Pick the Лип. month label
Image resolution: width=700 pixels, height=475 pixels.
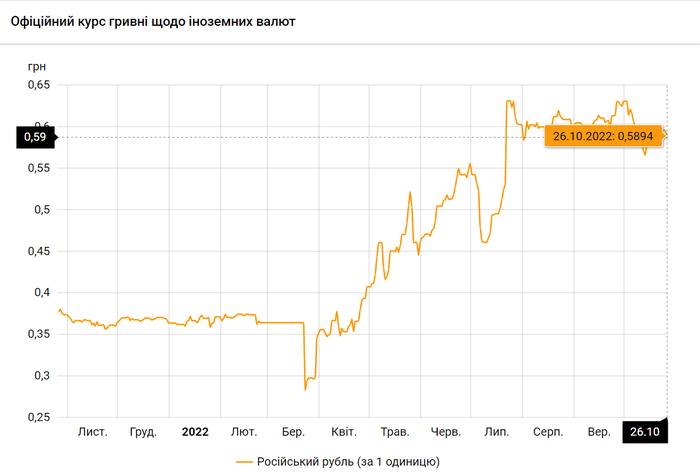496,432
